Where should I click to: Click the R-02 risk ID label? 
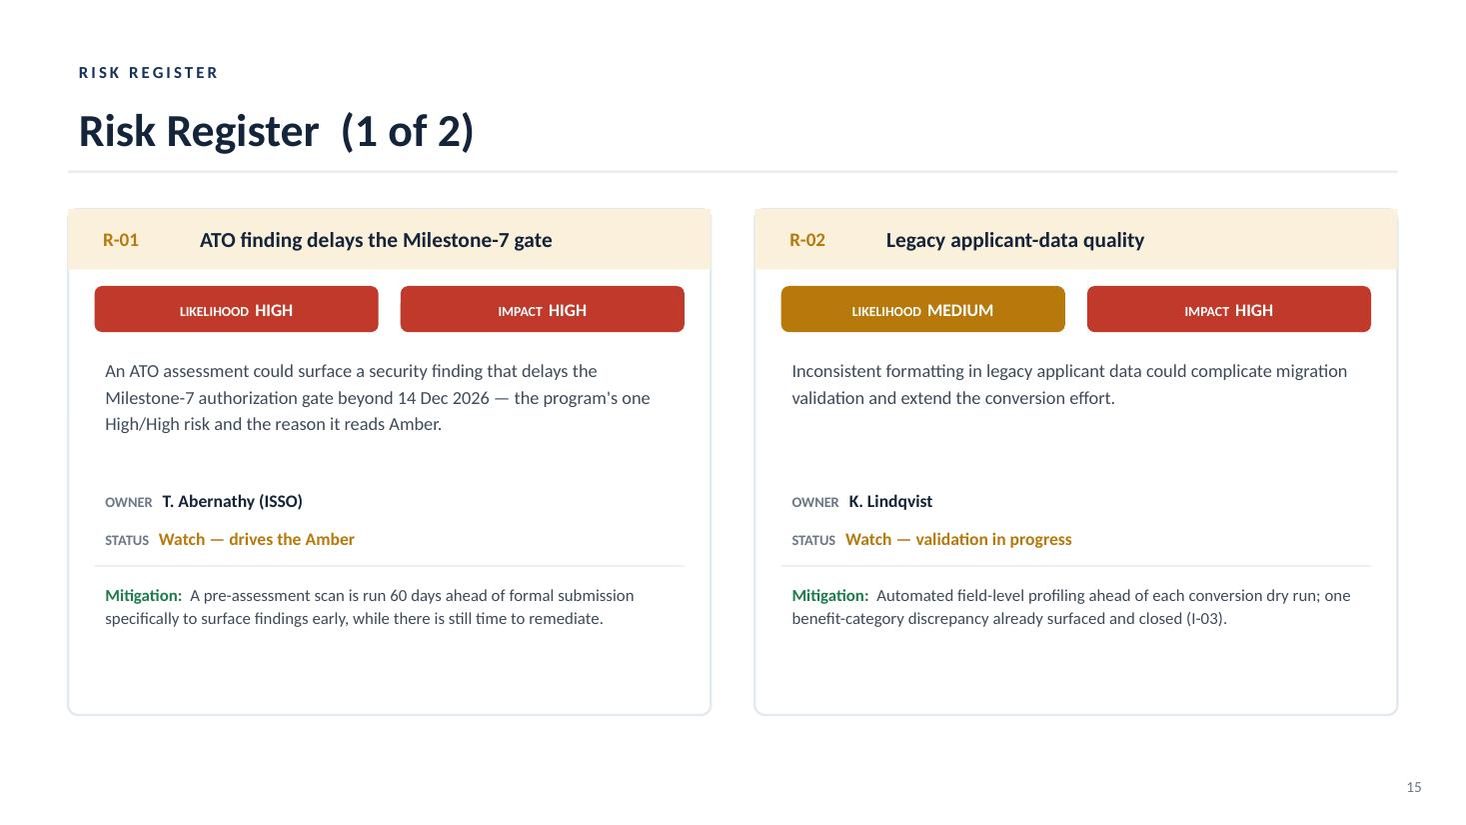tap(807, 240)
